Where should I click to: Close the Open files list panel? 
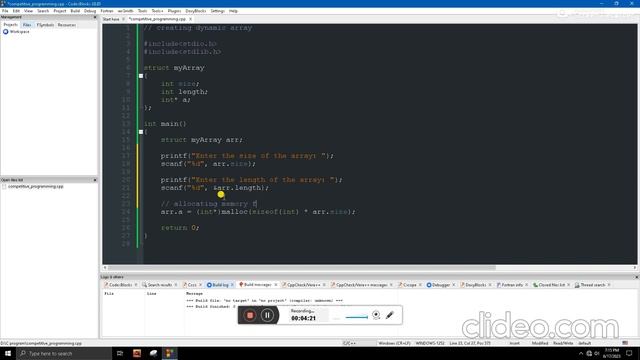[x=95, y=180]
